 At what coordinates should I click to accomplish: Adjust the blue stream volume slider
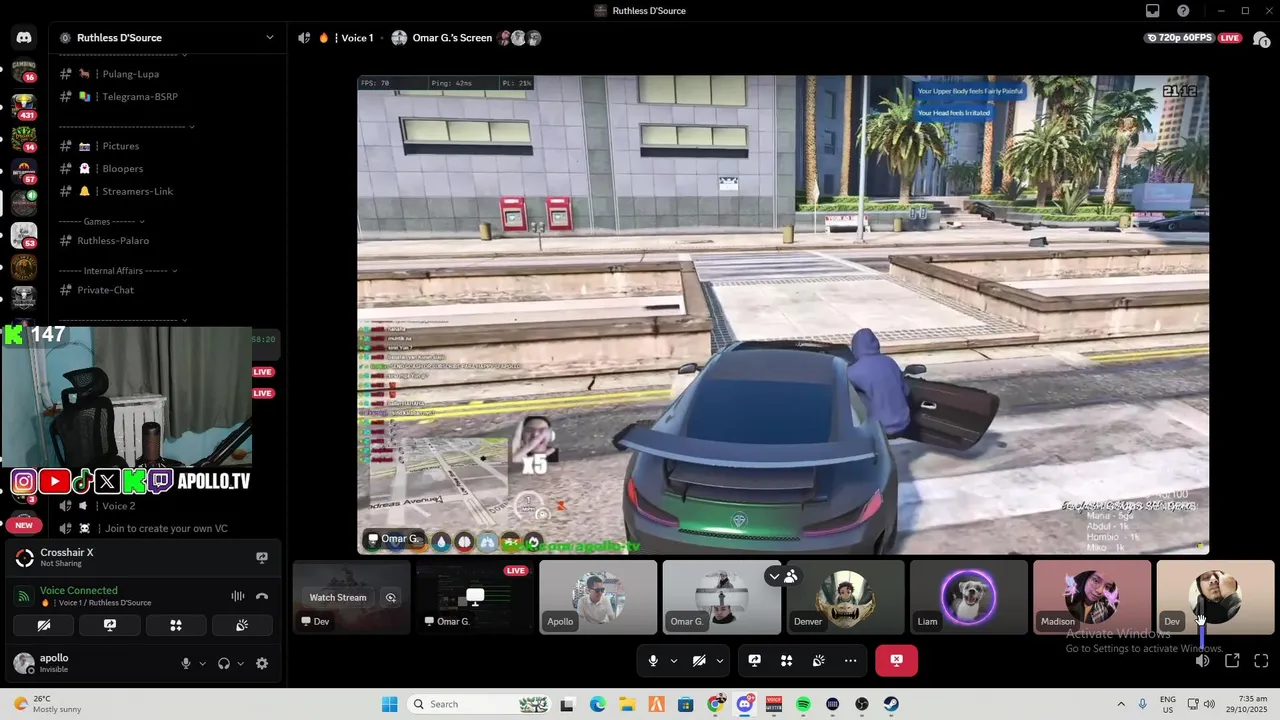[x=1203, y=637]
